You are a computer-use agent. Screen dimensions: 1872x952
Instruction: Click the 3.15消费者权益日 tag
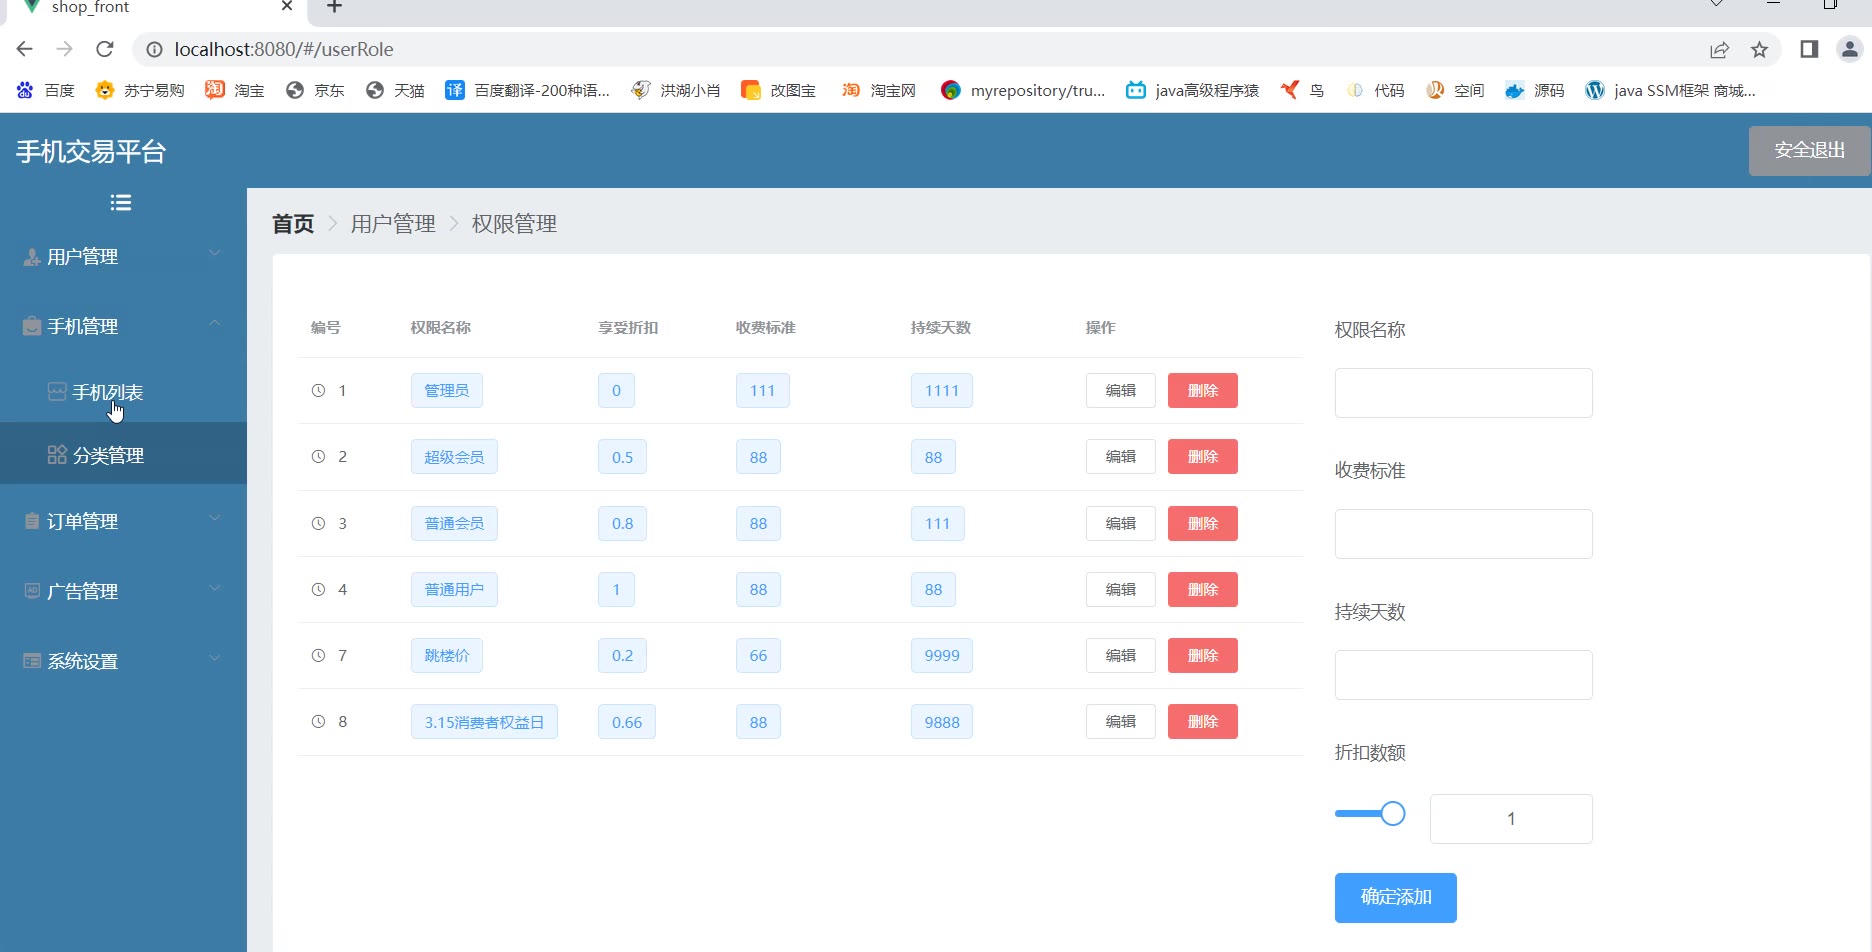tap(484, 722)
